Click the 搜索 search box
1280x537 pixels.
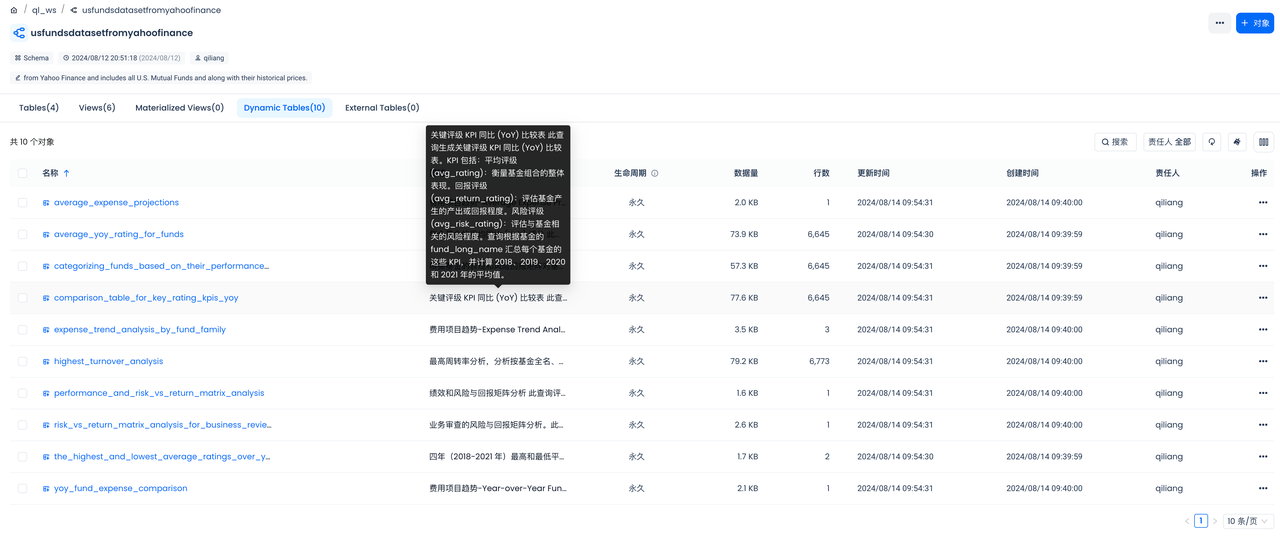1115,142
